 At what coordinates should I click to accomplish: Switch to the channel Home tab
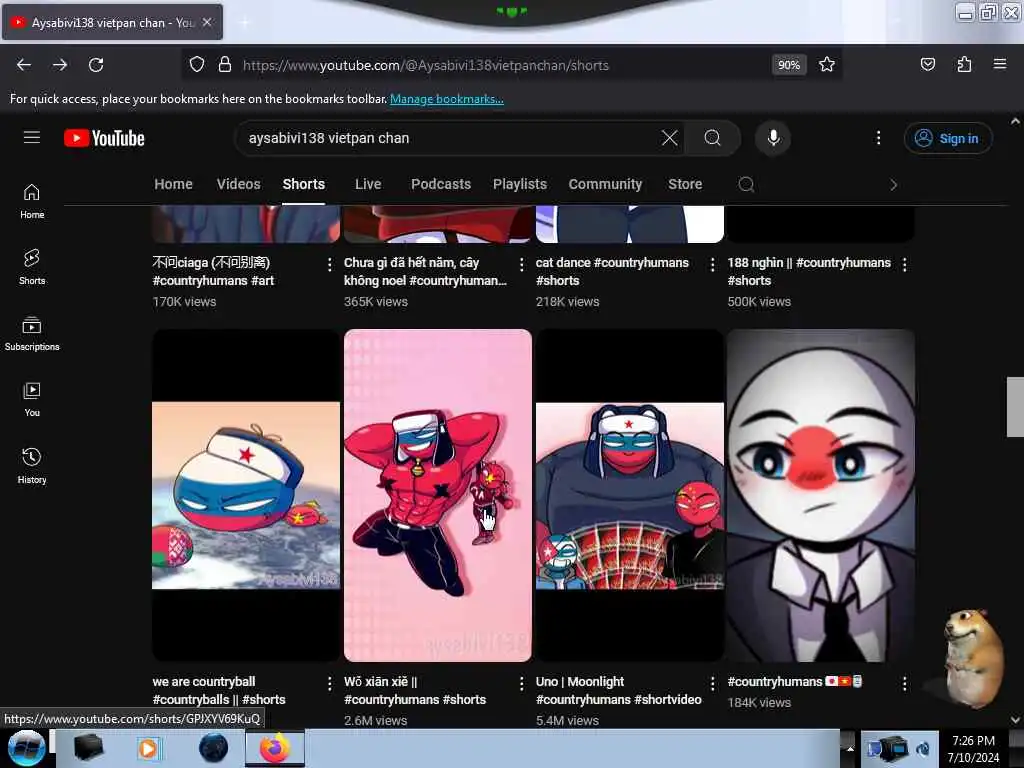coord(173,184)
